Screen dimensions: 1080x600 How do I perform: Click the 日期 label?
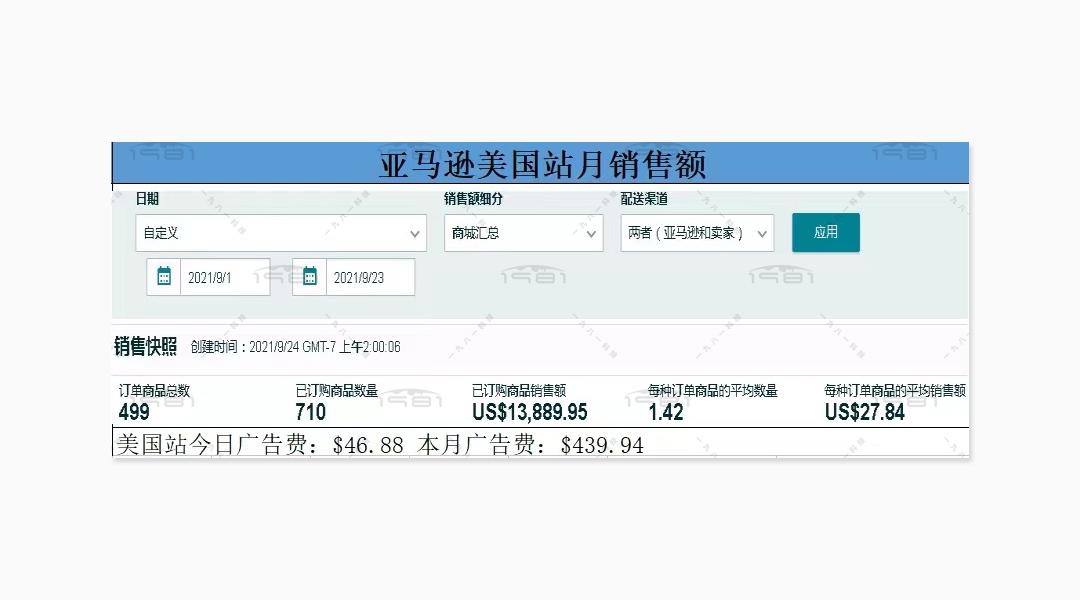pyautogui.click(x=147, y=198)
